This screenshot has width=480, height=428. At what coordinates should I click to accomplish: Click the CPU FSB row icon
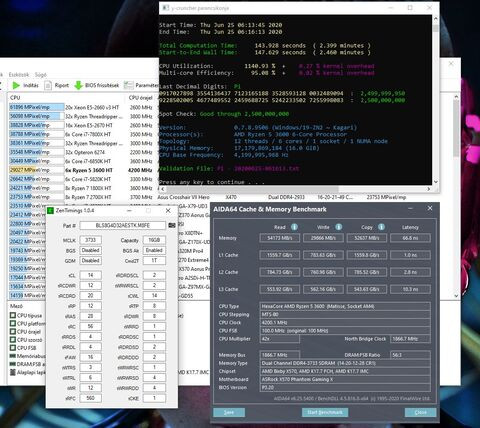(13, 348)
